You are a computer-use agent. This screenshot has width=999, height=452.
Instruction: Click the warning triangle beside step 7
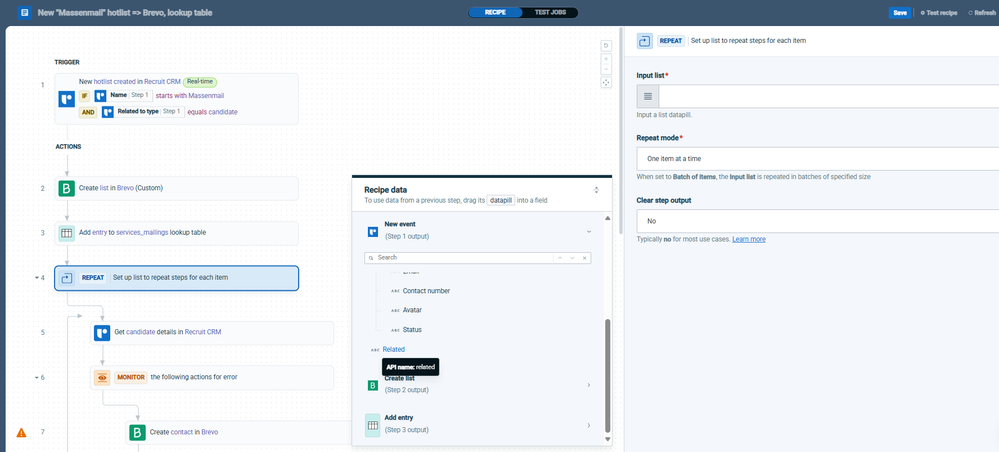[x=21, y=432]
